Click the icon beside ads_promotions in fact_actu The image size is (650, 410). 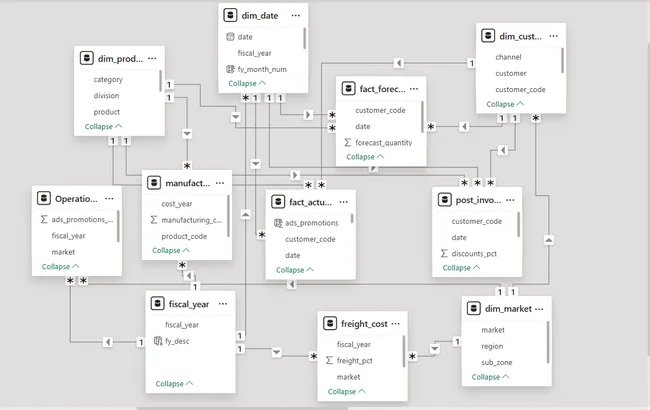(x=278, y=223)
